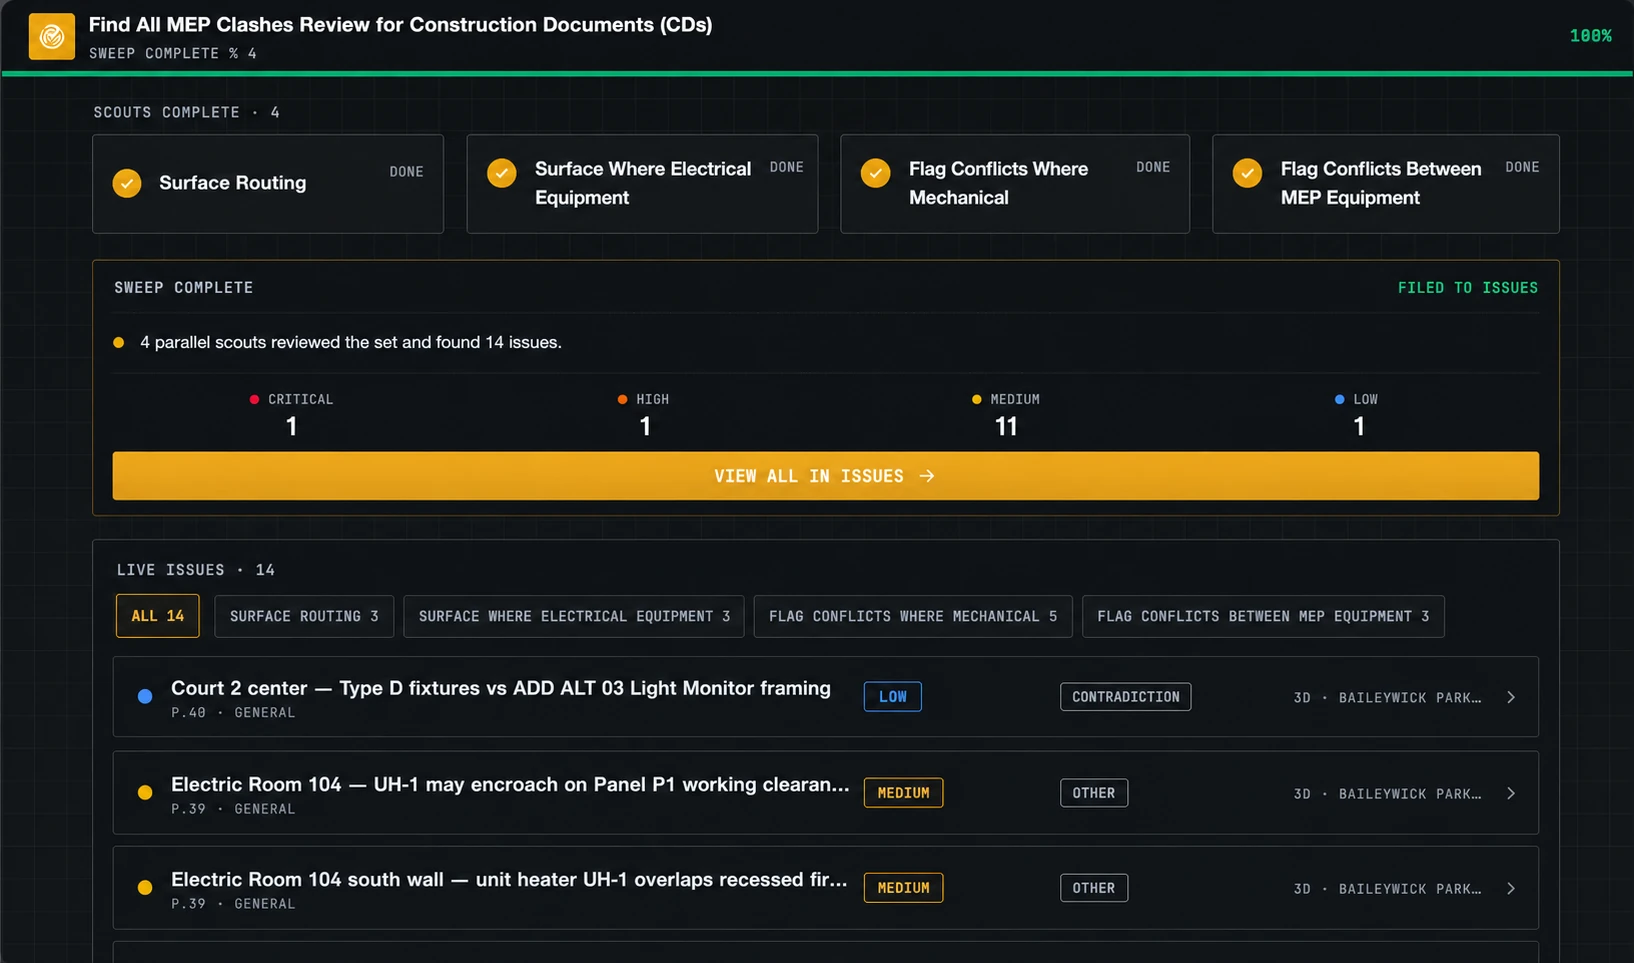
Task: Expand the south wall unit heater issue chevron
Action: [x=1511, y=888]
